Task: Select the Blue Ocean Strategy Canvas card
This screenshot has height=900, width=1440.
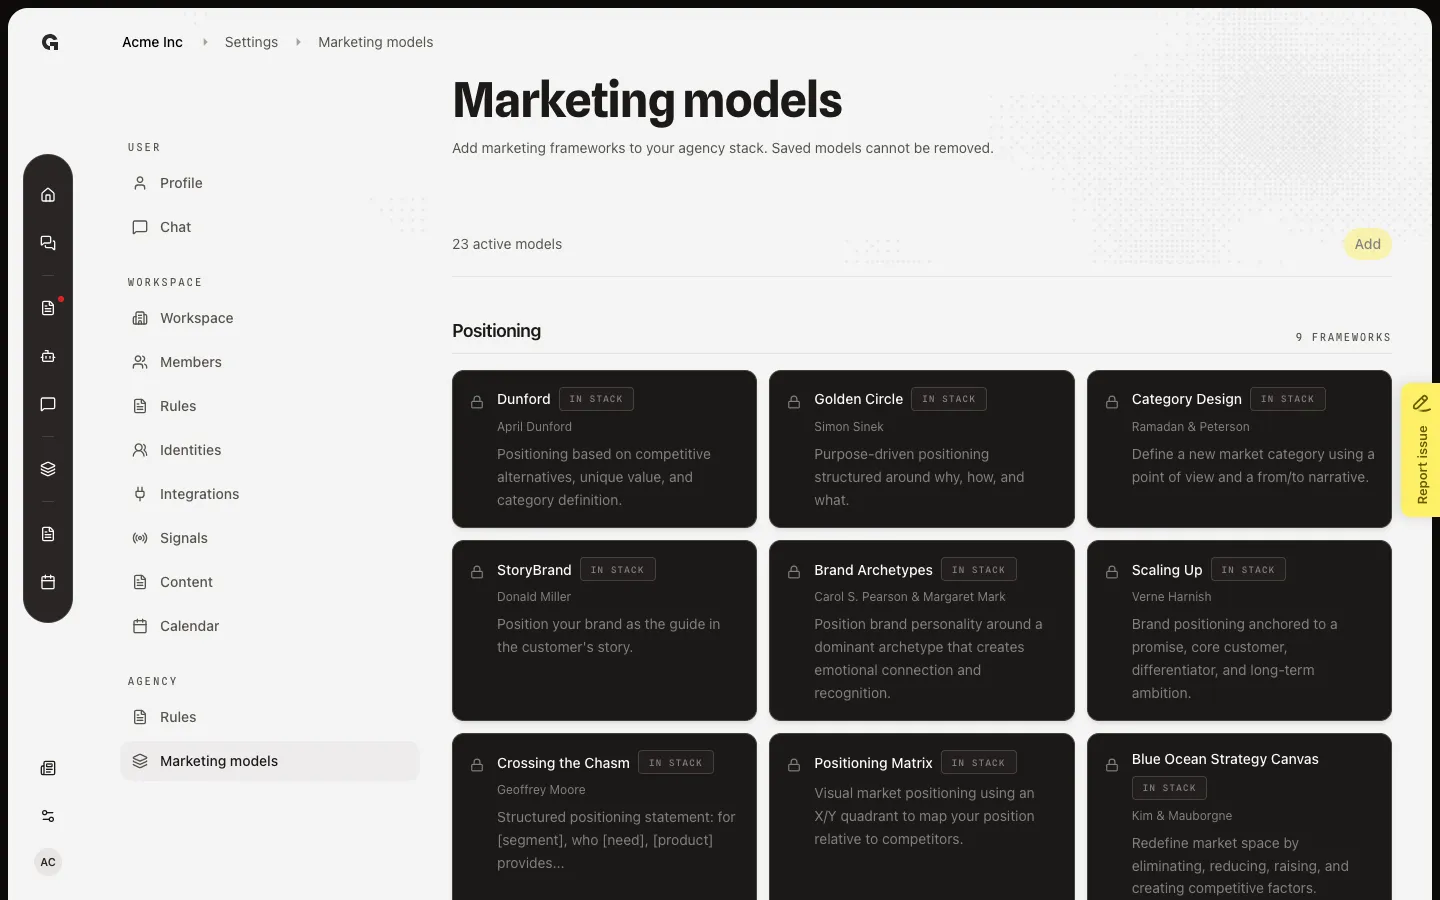Action: click(x=1239, y=817)
